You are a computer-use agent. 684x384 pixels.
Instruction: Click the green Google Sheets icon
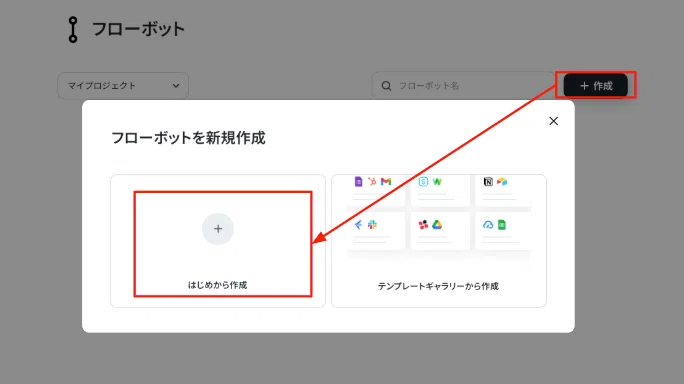502,225
